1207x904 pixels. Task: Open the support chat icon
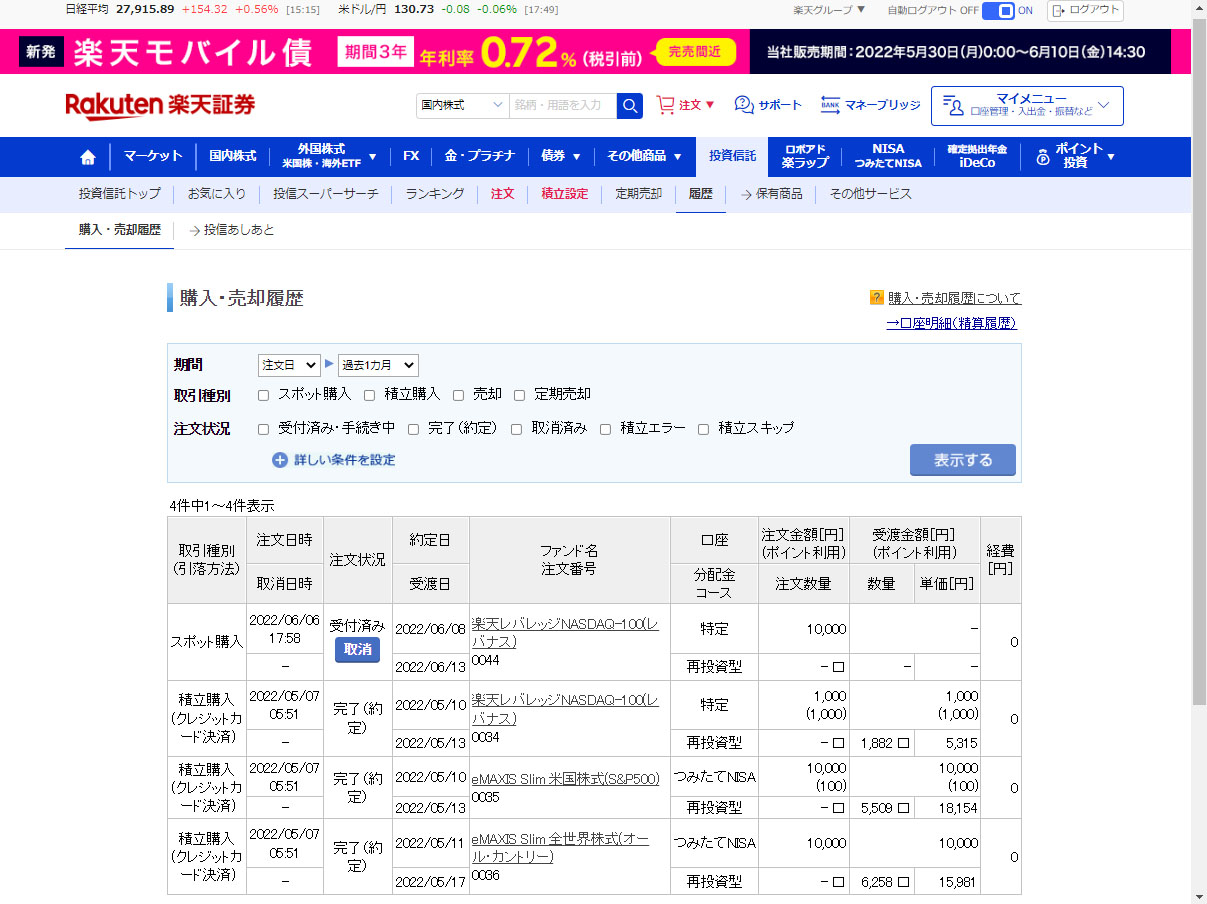pyautogui.click(x=744, y=105)
